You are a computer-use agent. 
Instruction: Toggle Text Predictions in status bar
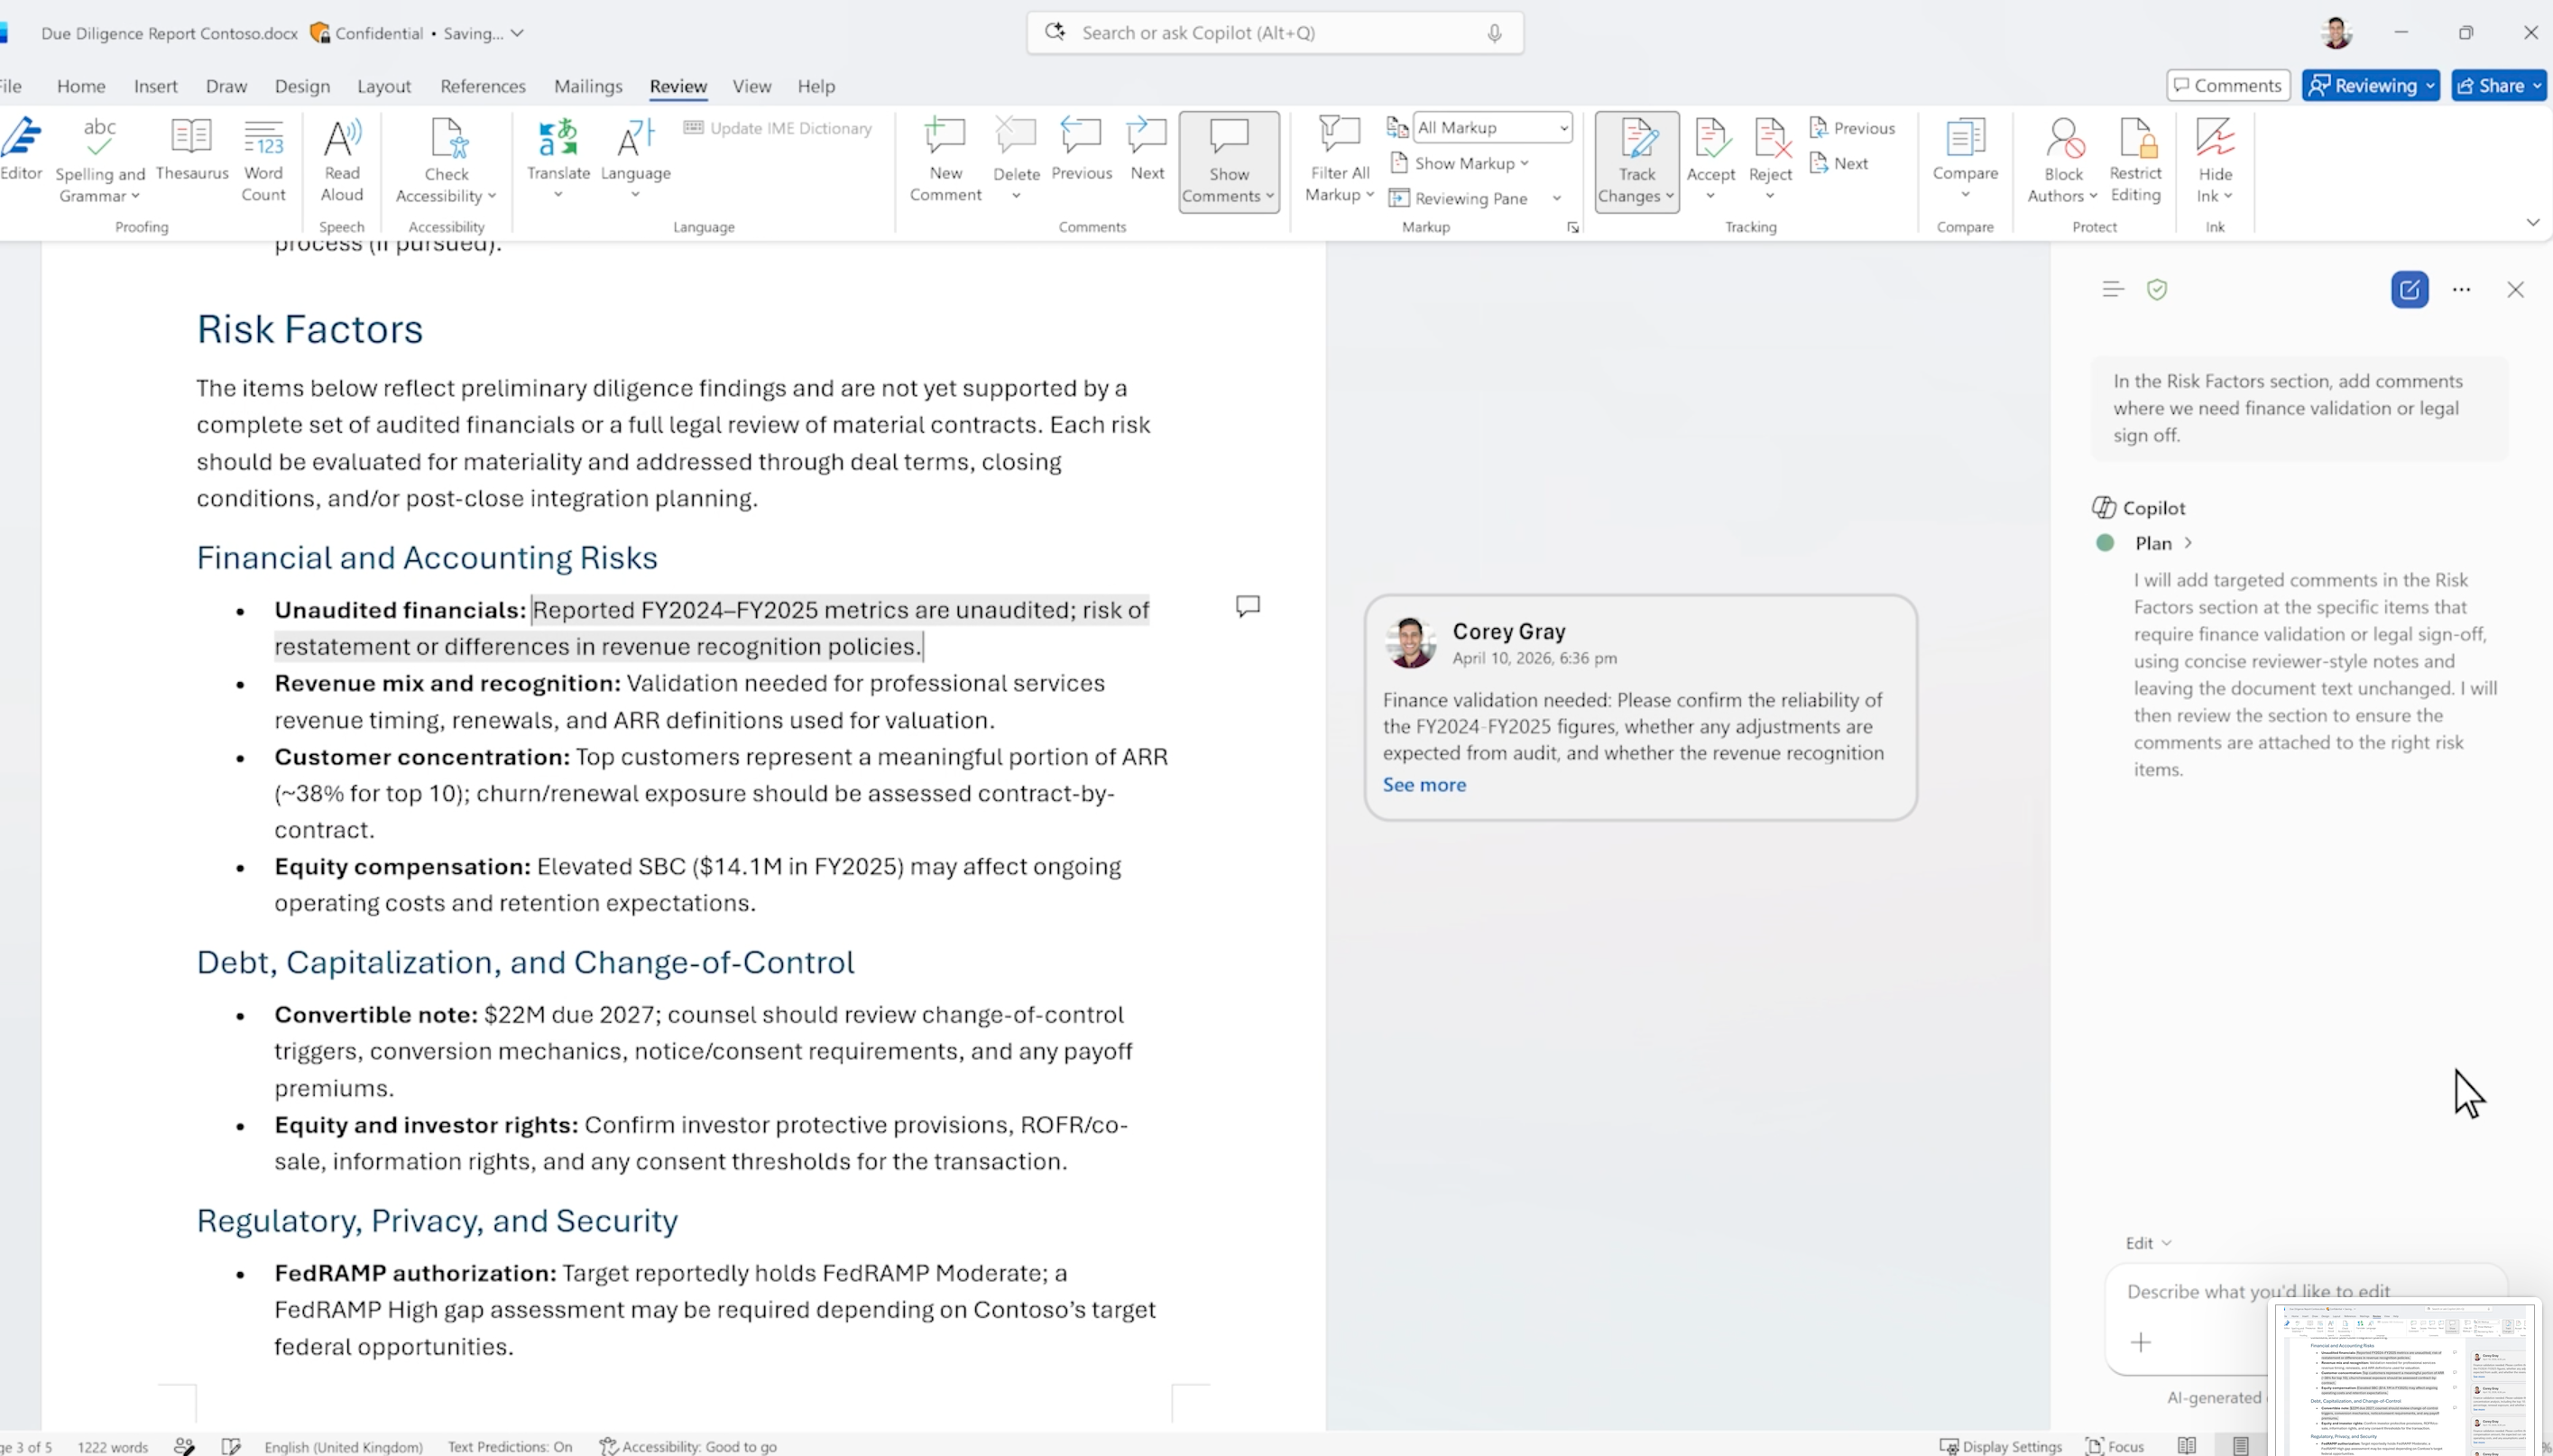(510, 1446)
